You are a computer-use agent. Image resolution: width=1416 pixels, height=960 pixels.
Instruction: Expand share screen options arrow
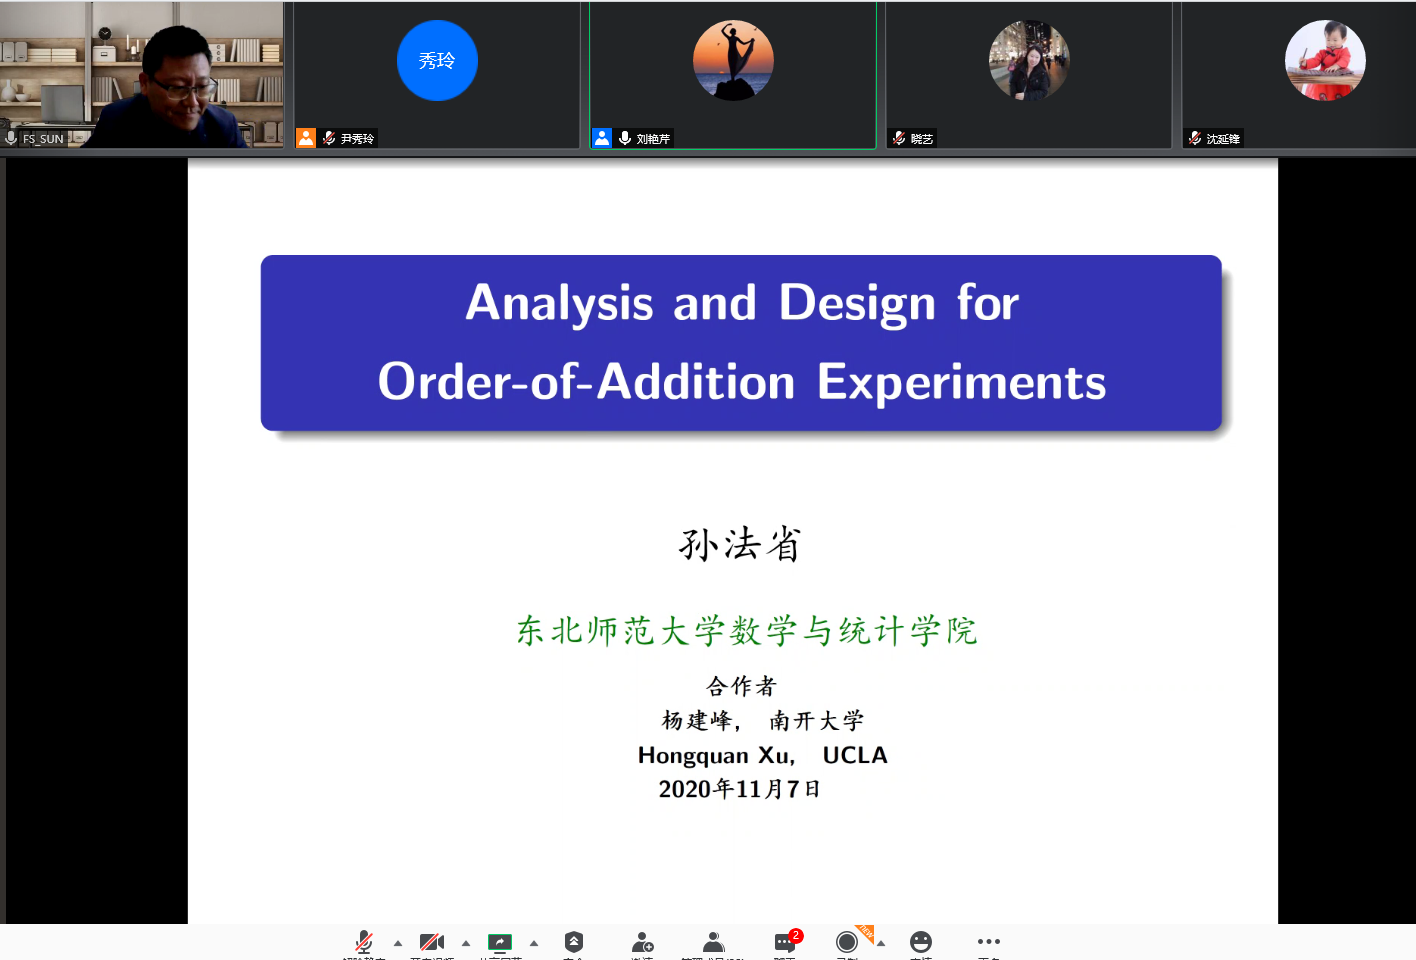534,943
